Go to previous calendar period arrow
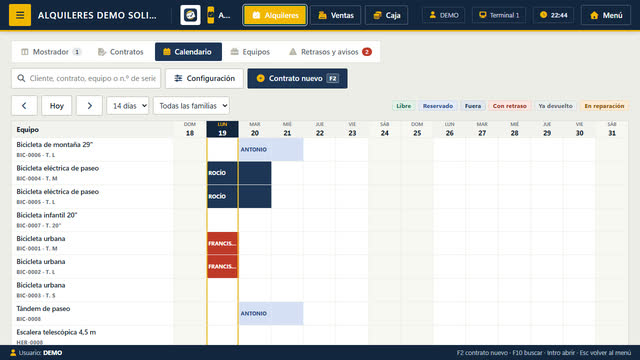The width and height of the screenshot is (640, 360). pyautogui.click(x=24, y=106)
